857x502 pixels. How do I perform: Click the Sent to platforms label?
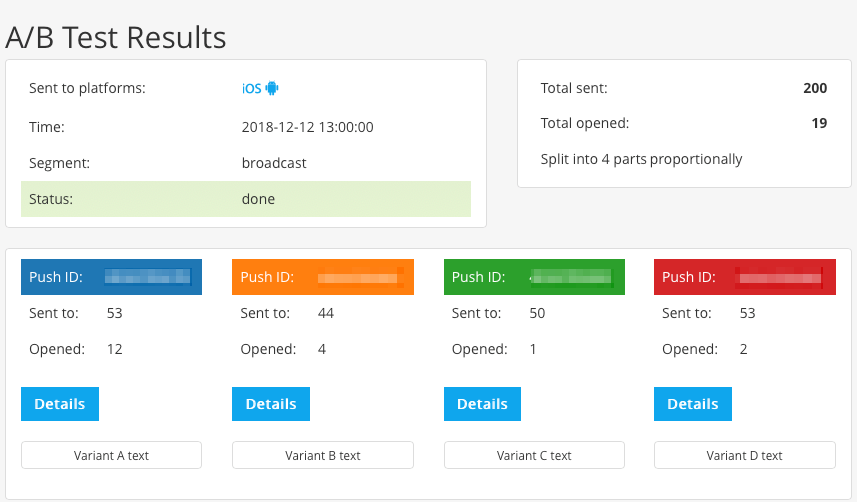pos(87,89)
